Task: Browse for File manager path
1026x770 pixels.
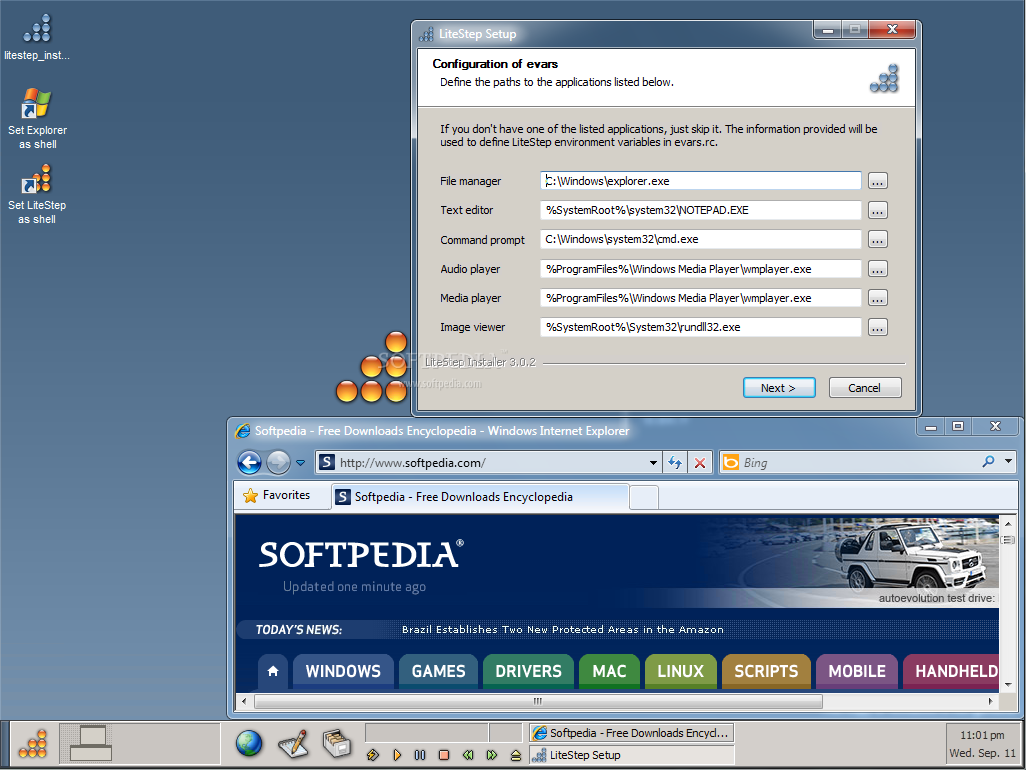Action: point(877,181)
